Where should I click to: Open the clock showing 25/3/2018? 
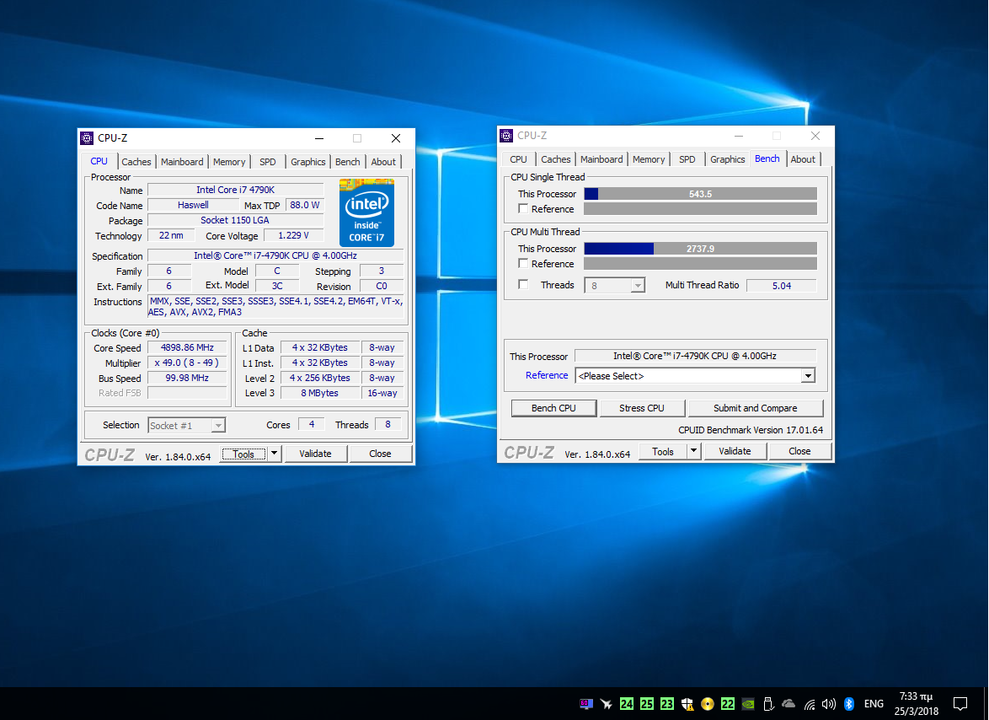click(x=916, y=704)
